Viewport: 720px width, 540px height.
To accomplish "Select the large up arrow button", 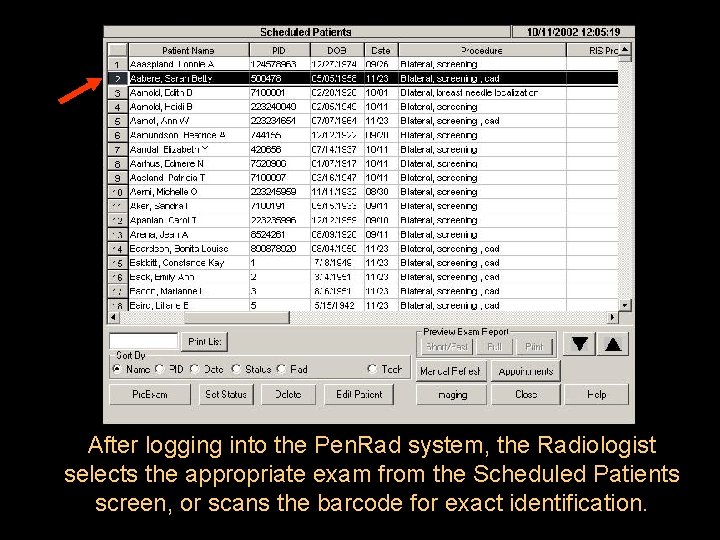I will pyautogui.click(x=613, y=344).
